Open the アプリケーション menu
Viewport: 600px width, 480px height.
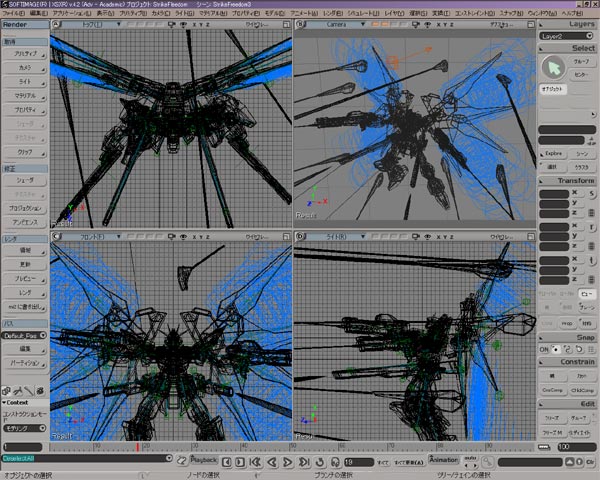[72, 13]
